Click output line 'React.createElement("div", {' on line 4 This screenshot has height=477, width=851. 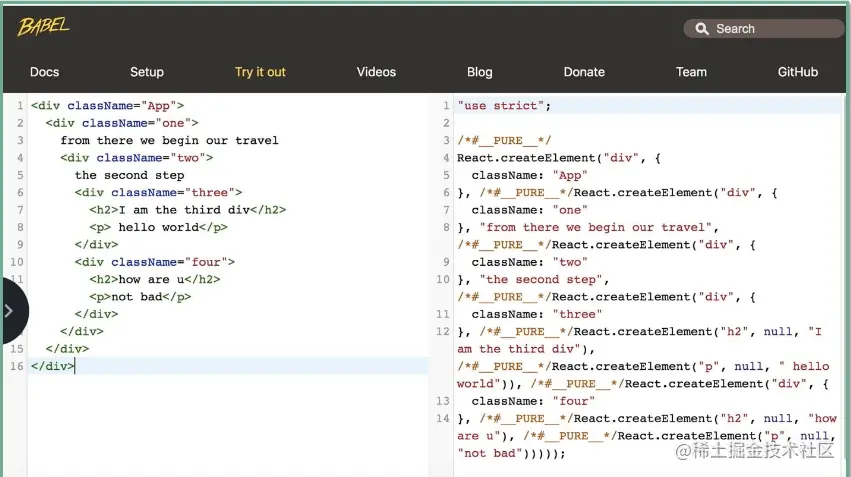[559, 158]
